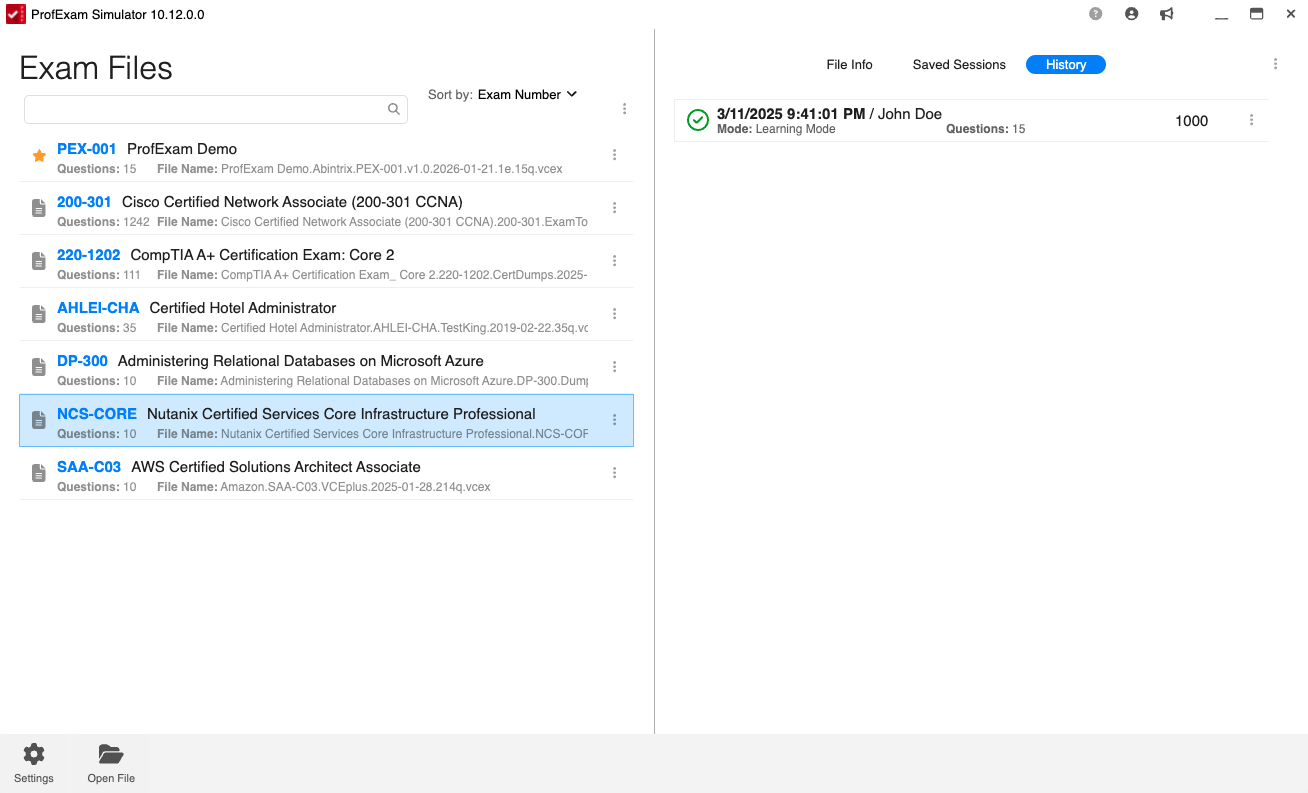Select the Certified Hotel Administrator title
Image resolution: width=1308 pixels, height=793 pixels.
click(243, 308)
